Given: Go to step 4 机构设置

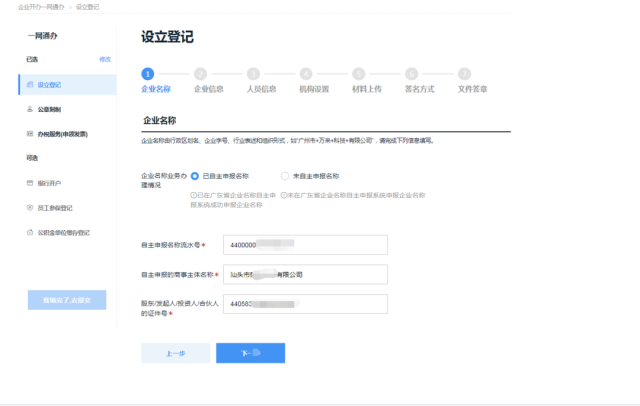Looking at the screenshot, I should point(306,74).
